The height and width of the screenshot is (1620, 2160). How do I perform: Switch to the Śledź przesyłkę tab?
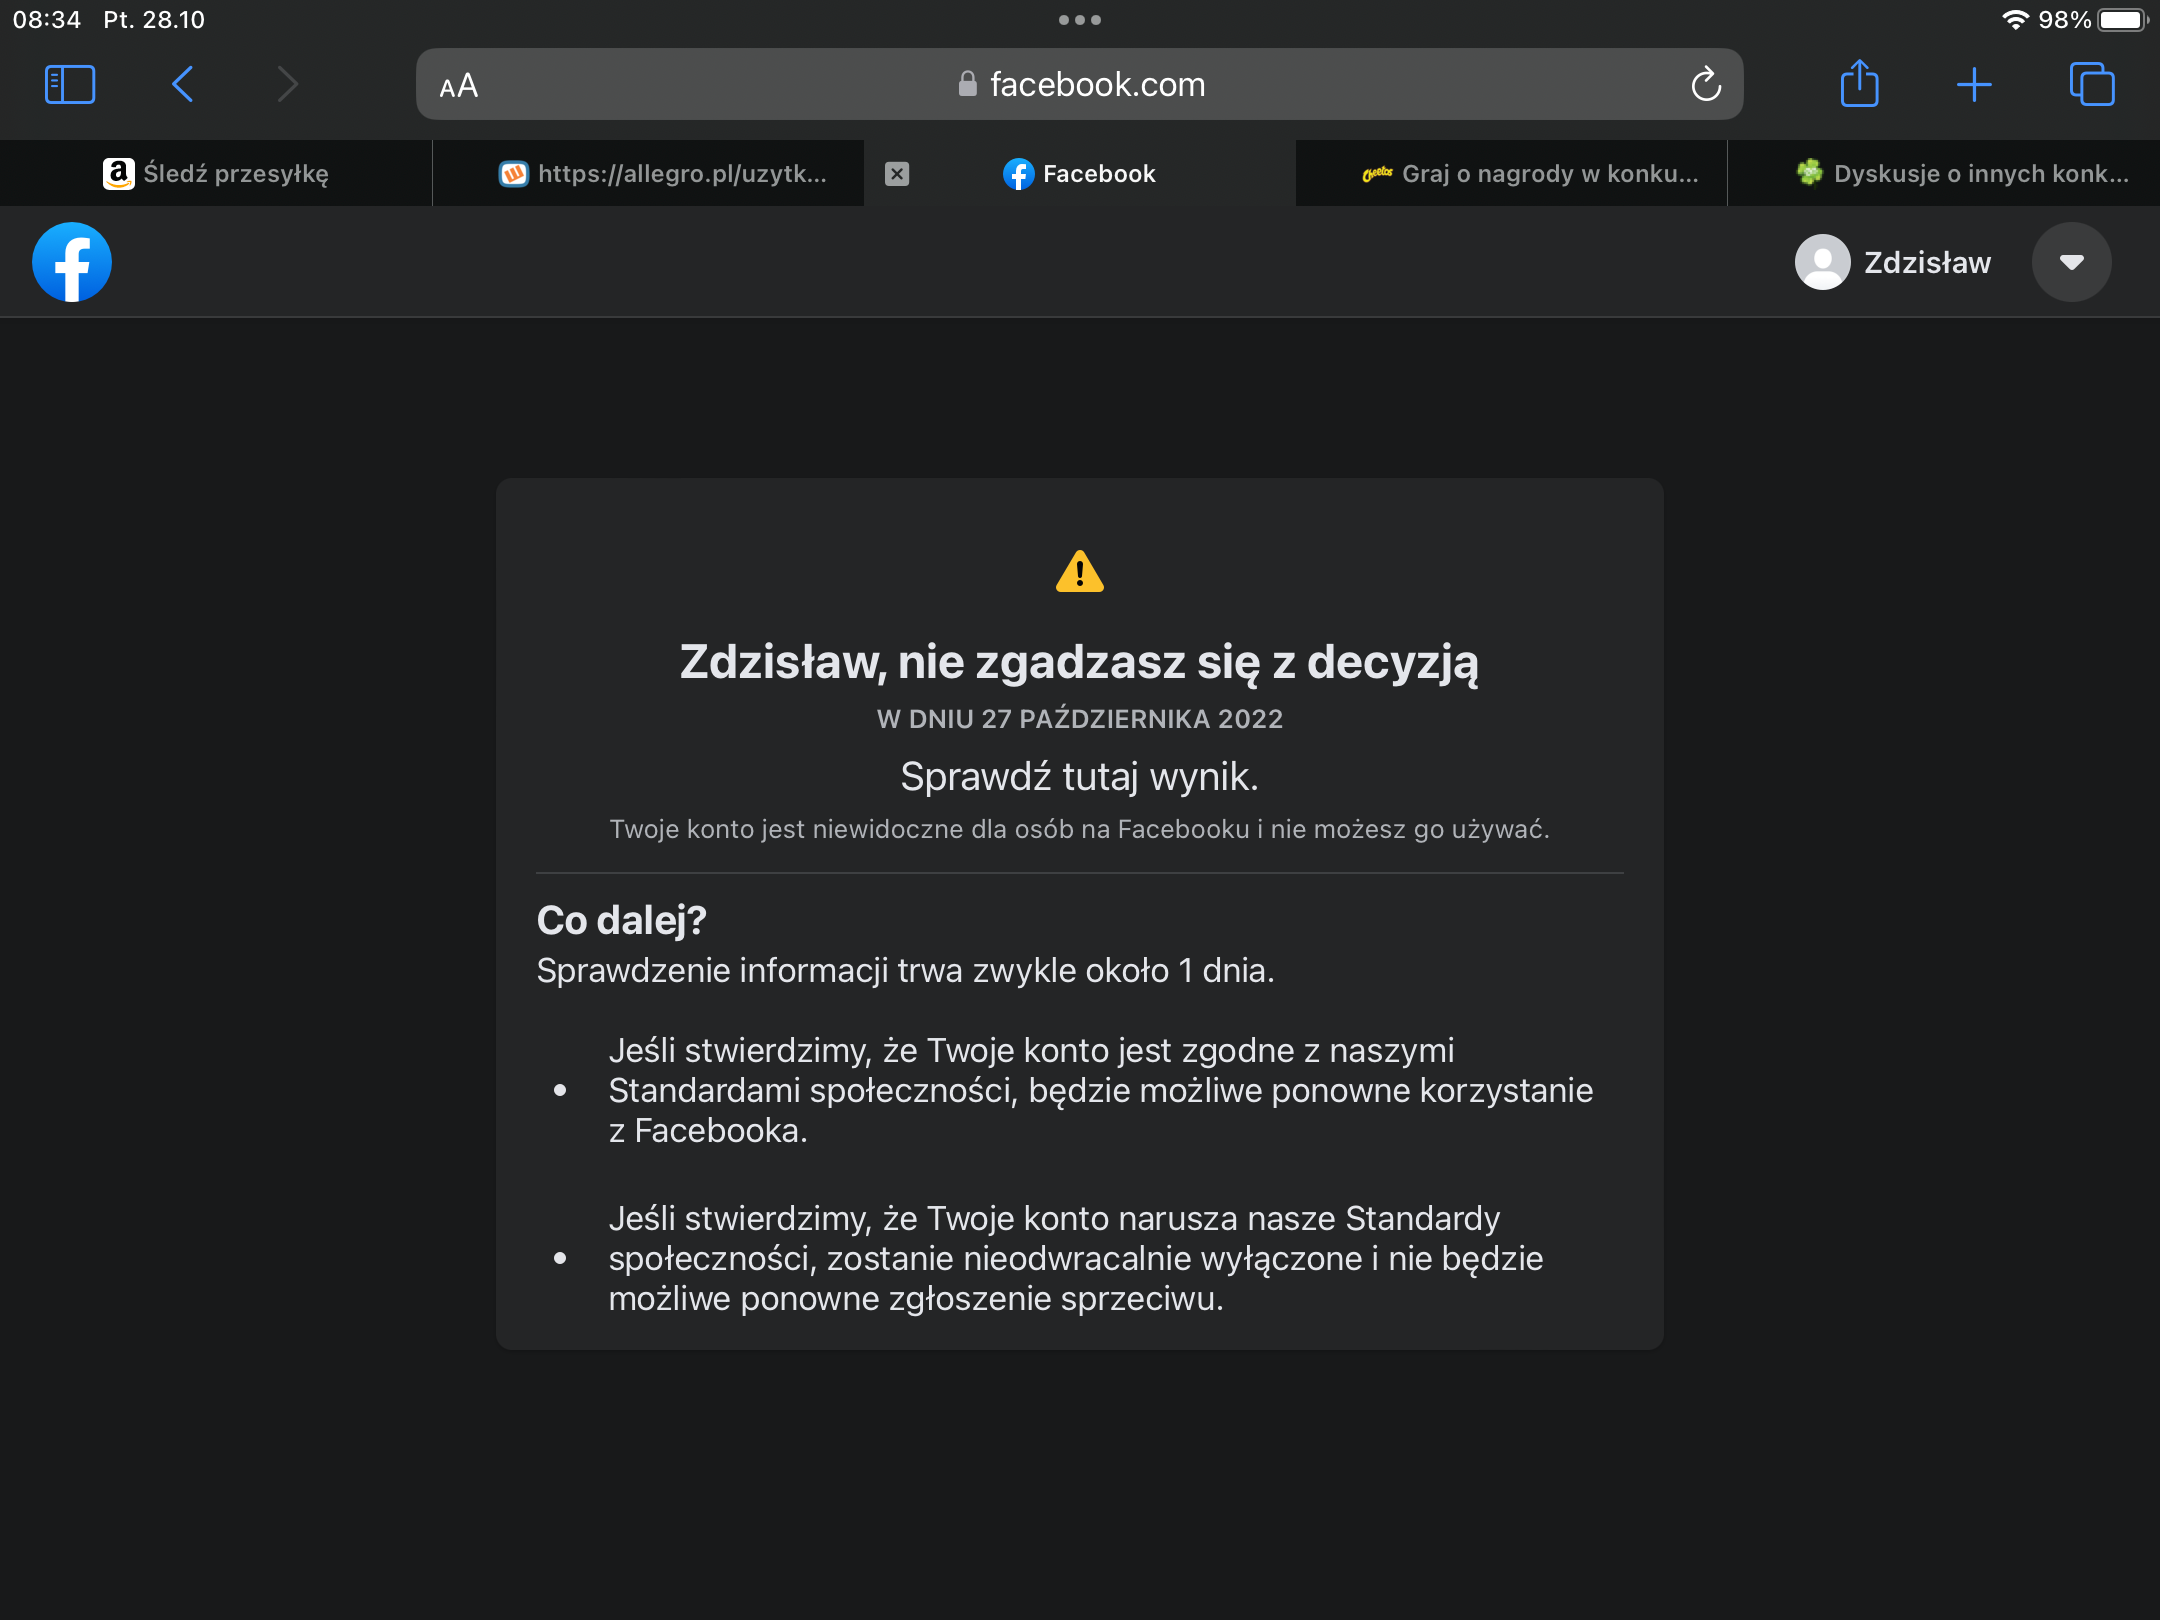(216, 174)
